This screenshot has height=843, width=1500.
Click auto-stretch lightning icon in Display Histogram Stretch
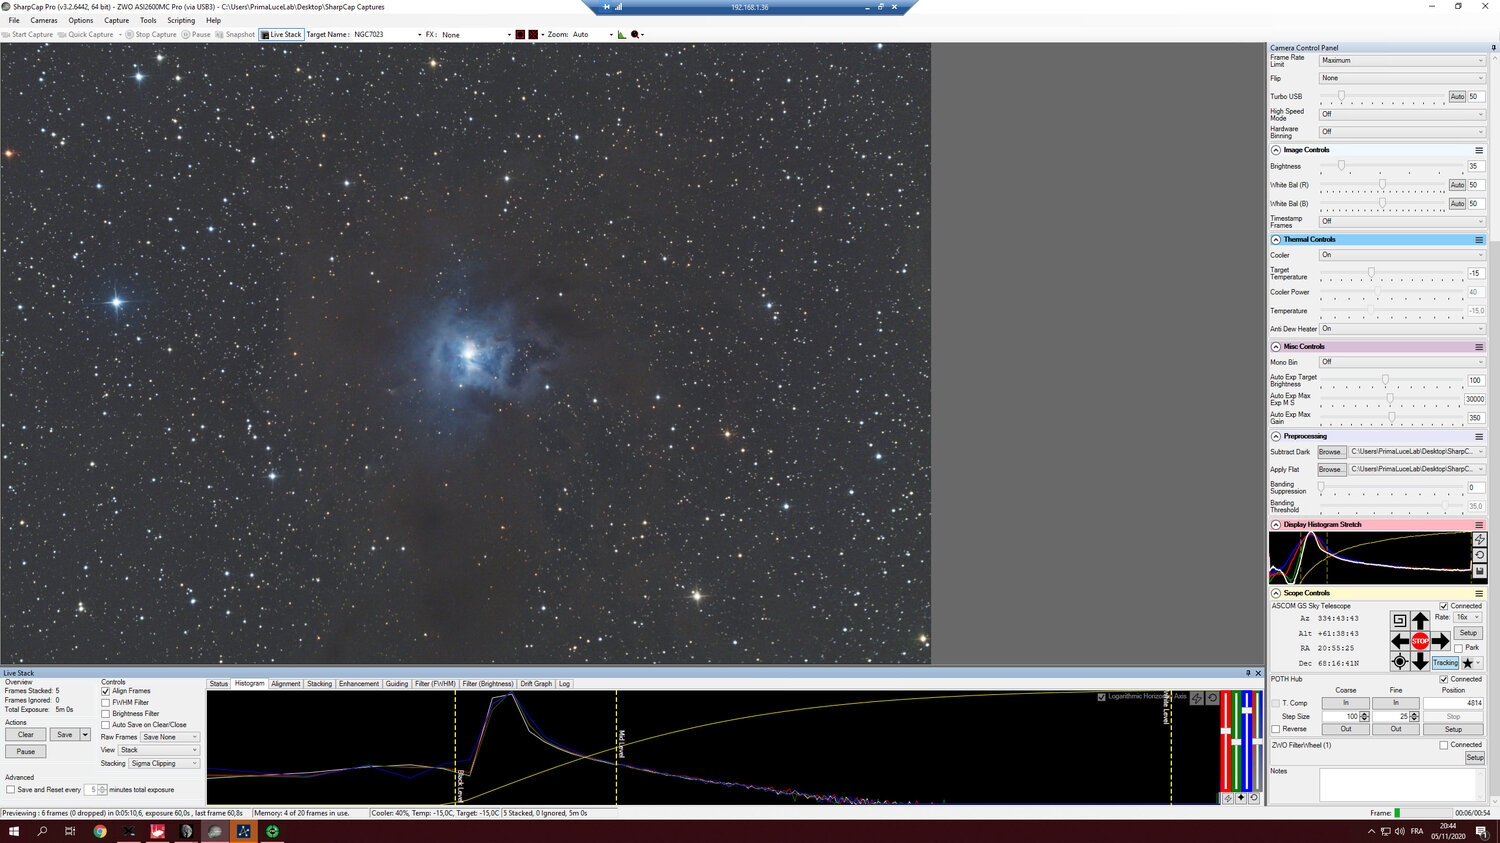(x=1480, y=539)
